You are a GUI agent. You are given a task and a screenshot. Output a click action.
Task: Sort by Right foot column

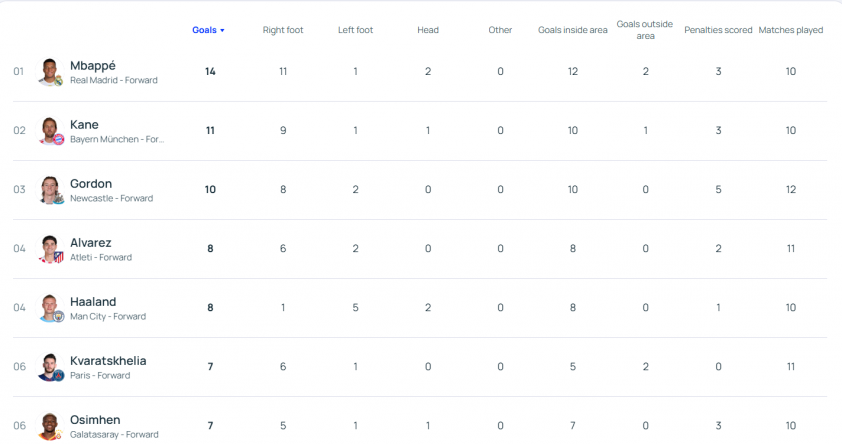tap(283, 30)
